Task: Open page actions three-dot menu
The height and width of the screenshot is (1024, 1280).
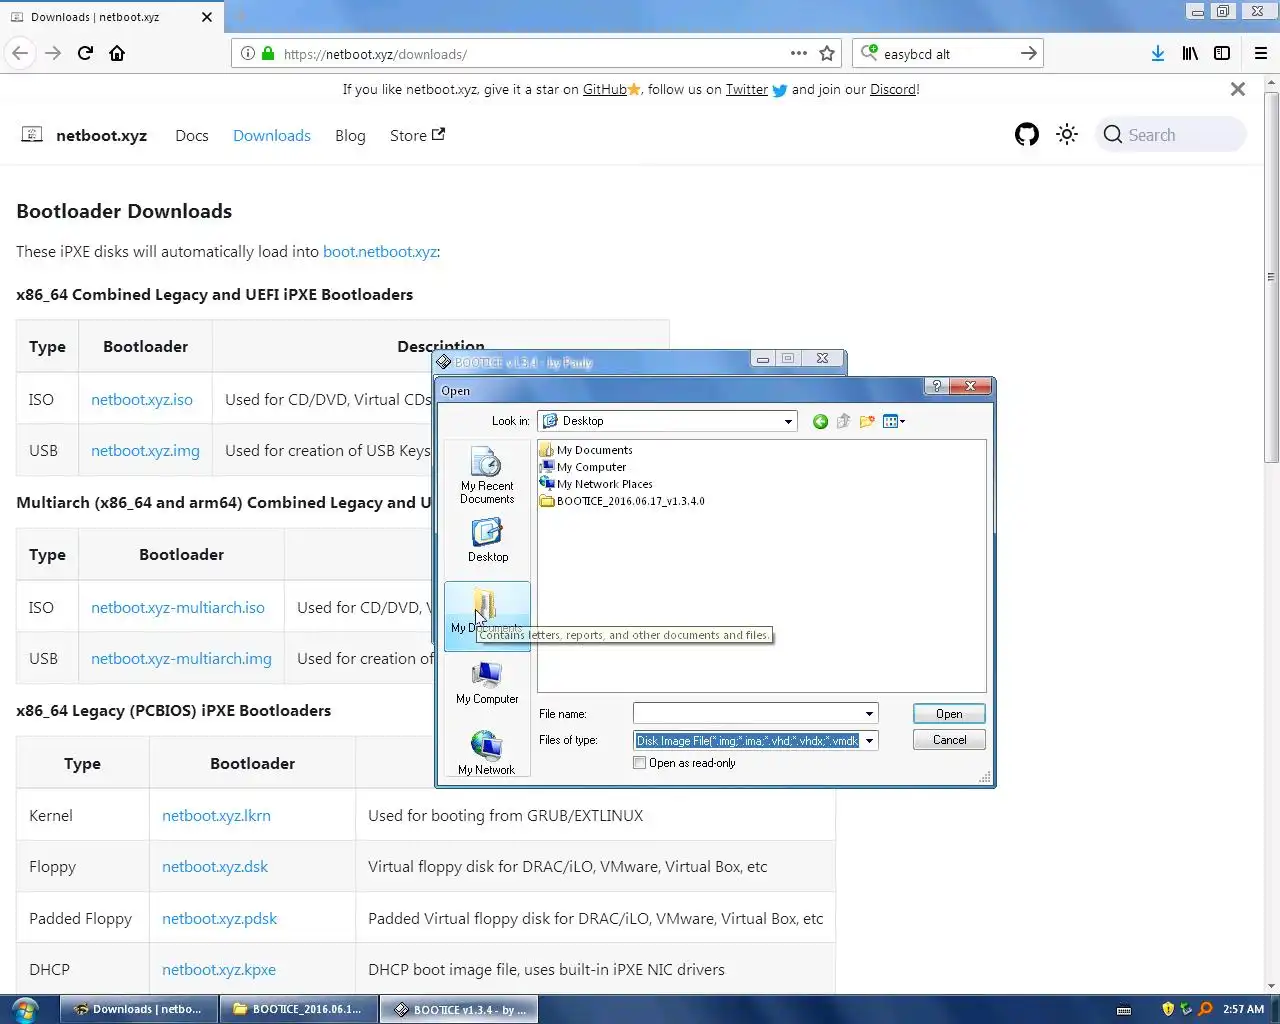Action: coord(799,53)
